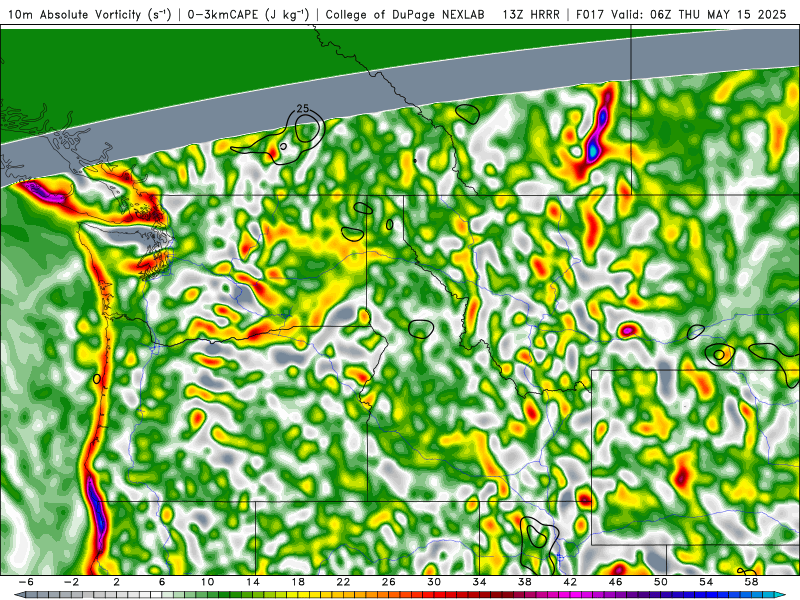Click the '22' colorbar scale value
The width and height of the screenshot is (800, 600).
click(x=343, y=582)
